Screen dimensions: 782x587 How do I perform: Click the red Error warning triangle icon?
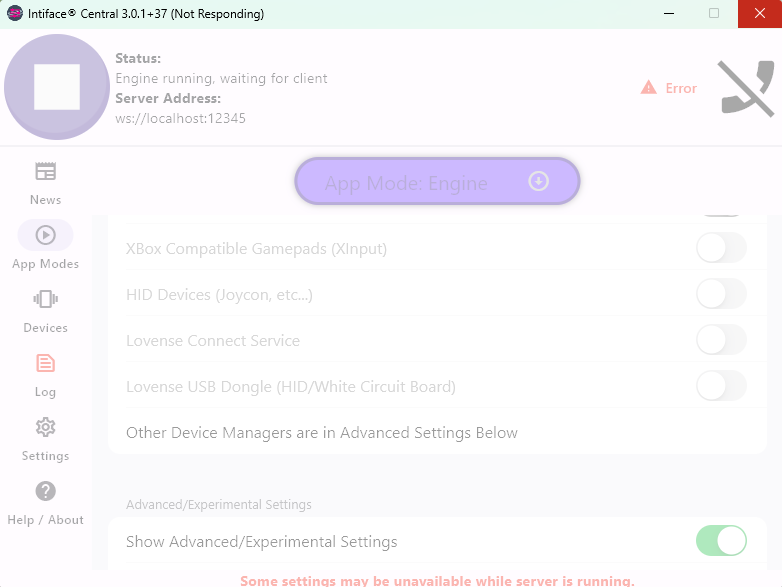coord(649,88)
